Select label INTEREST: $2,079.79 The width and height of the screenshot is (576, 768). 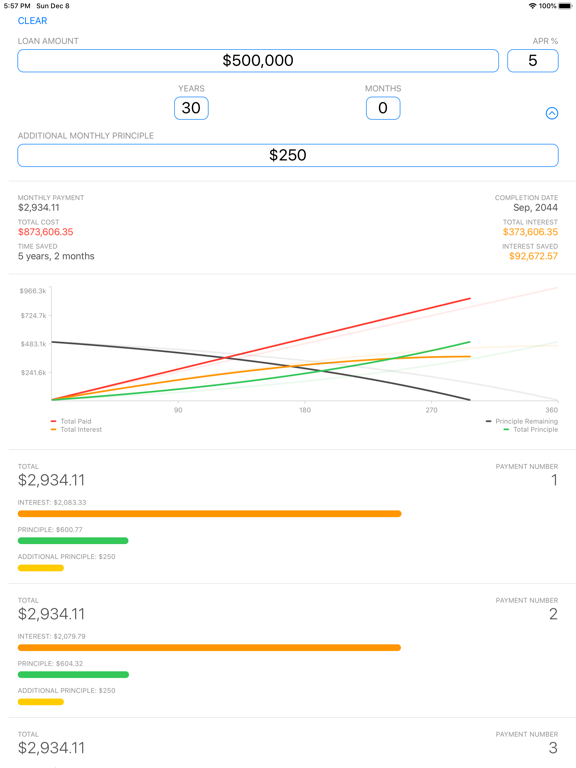coord(51,636)
